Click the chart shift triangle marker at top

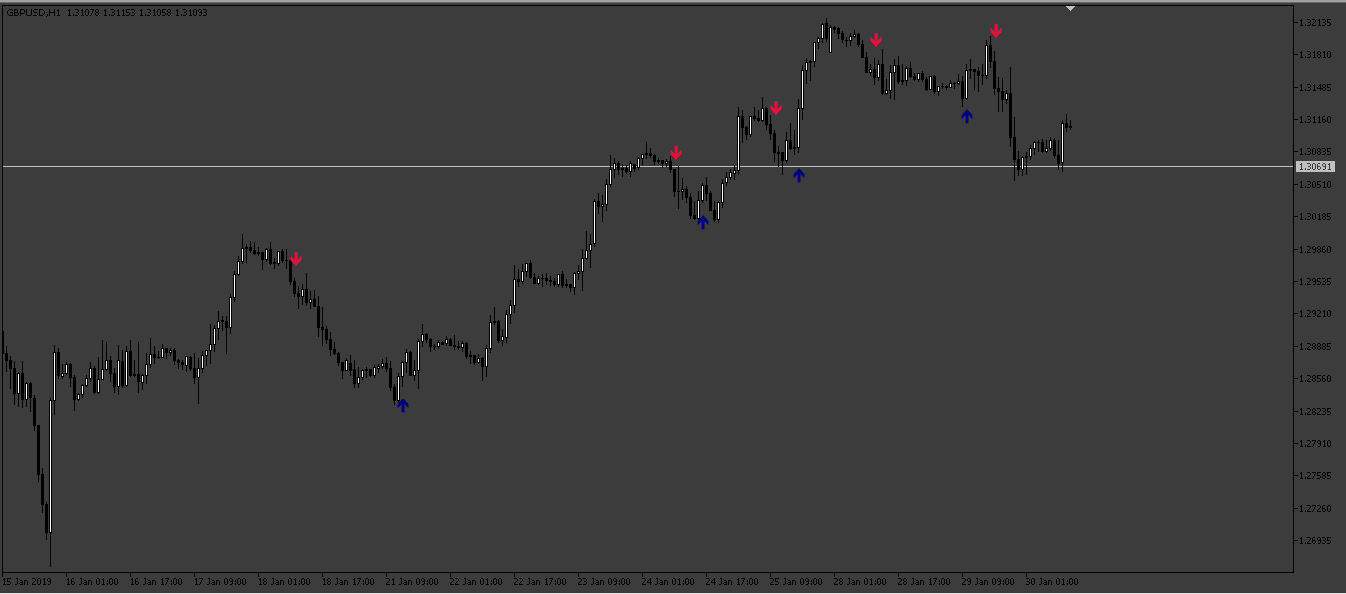[1070, 8]
